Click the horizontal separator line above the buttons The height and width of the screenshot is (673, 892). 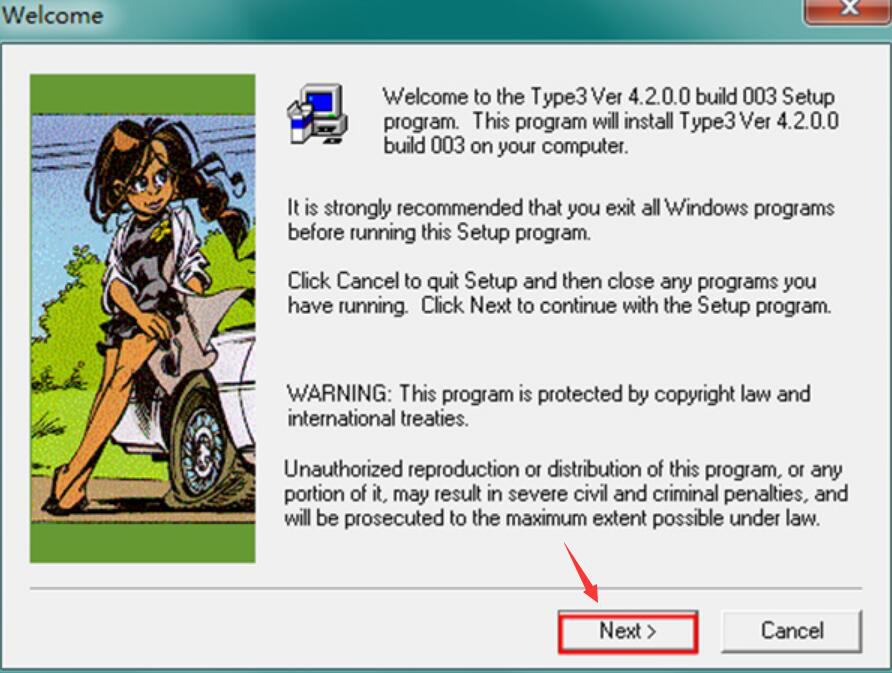point(446,588)
